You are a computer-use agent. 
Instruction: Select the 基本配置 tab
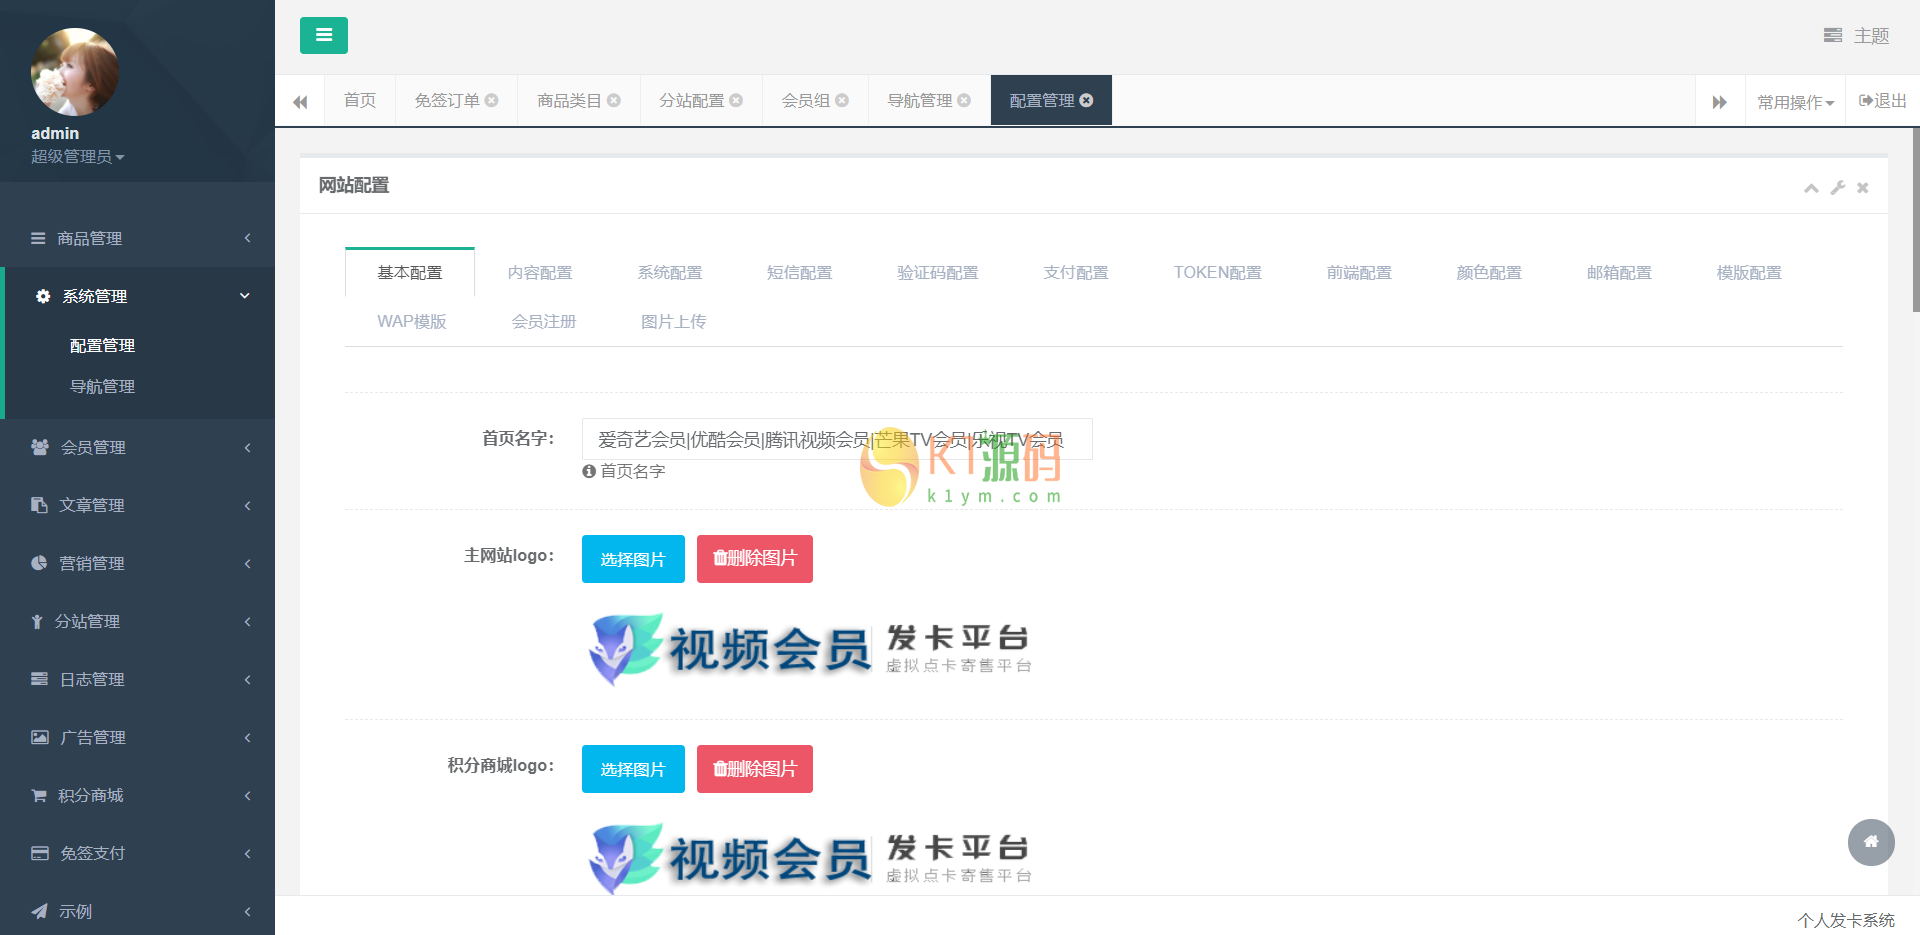tap(410, 272)
